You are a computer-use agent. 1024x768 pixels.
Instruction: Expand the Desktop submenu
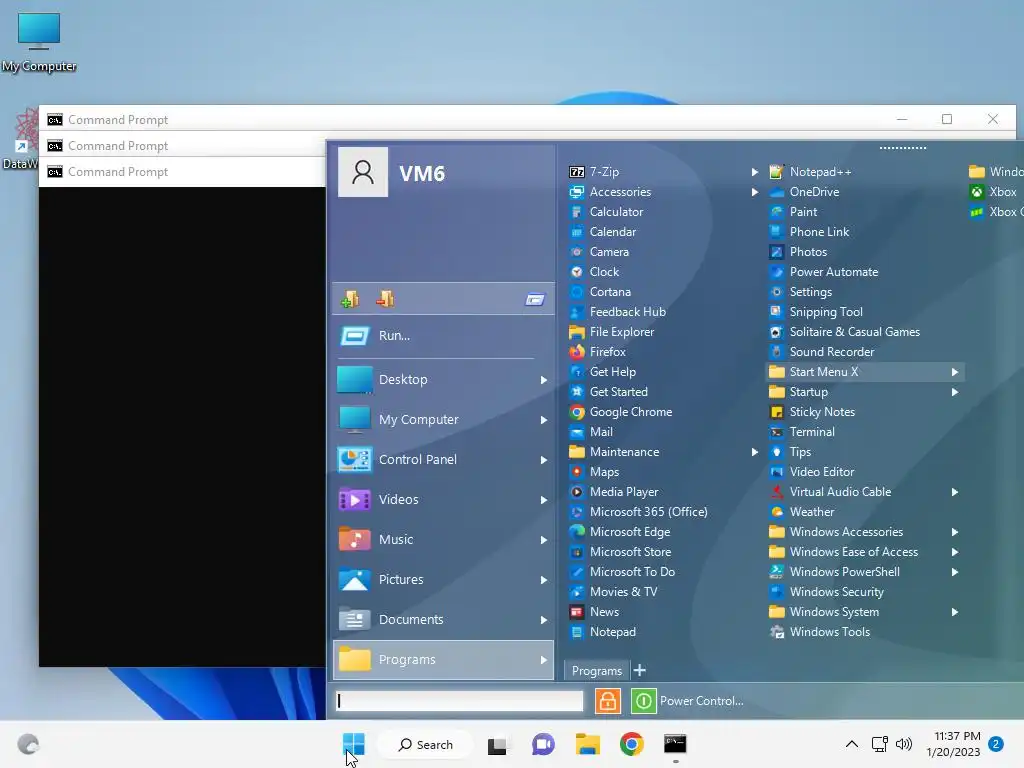point(543,380)
